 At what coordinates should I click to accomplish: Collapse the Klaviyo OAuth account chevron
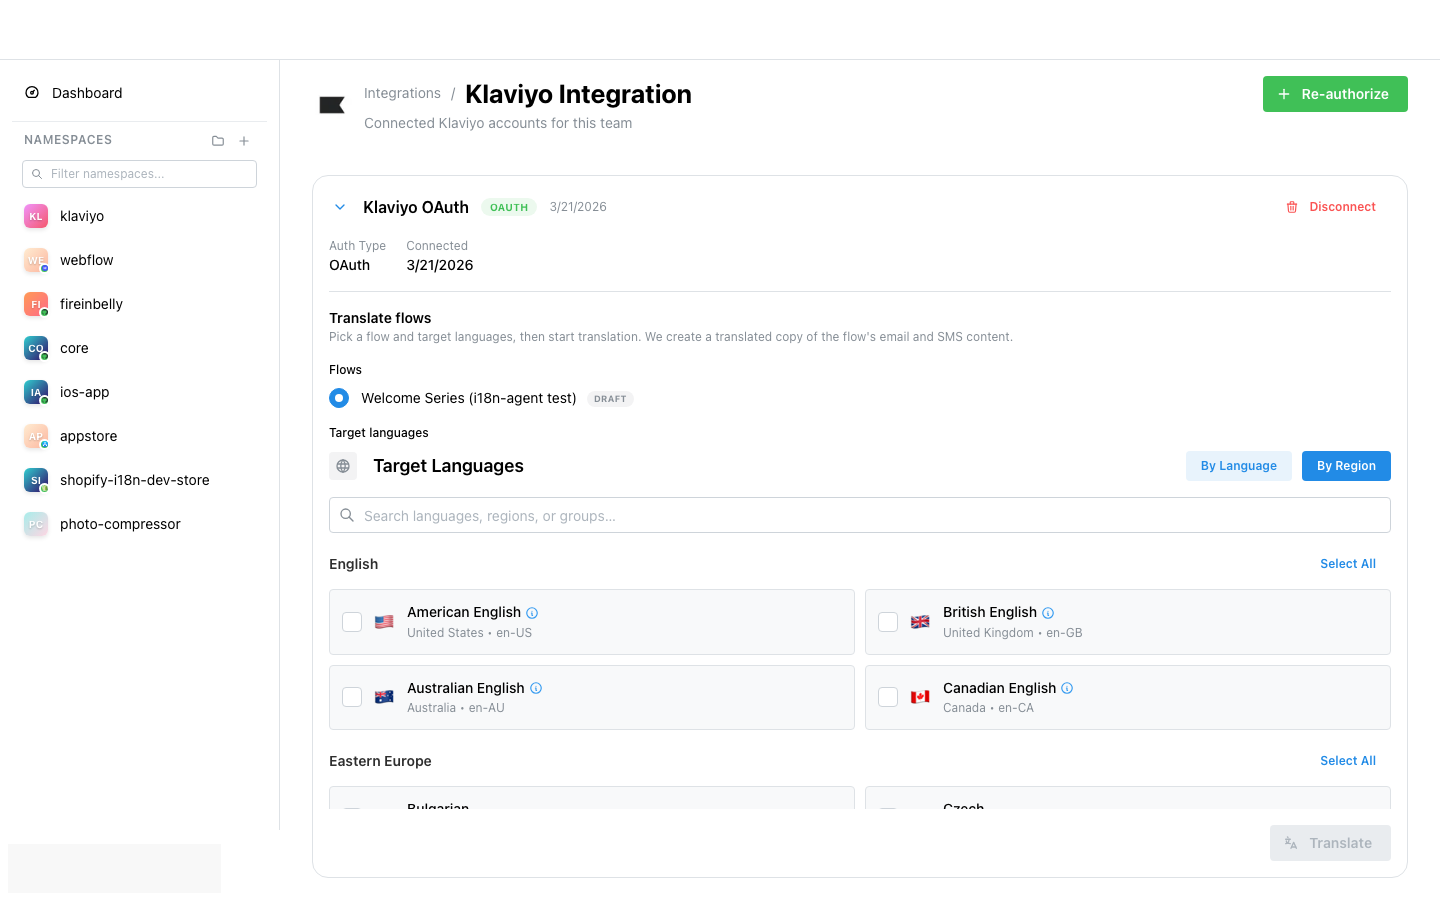(x=340, y=207)
